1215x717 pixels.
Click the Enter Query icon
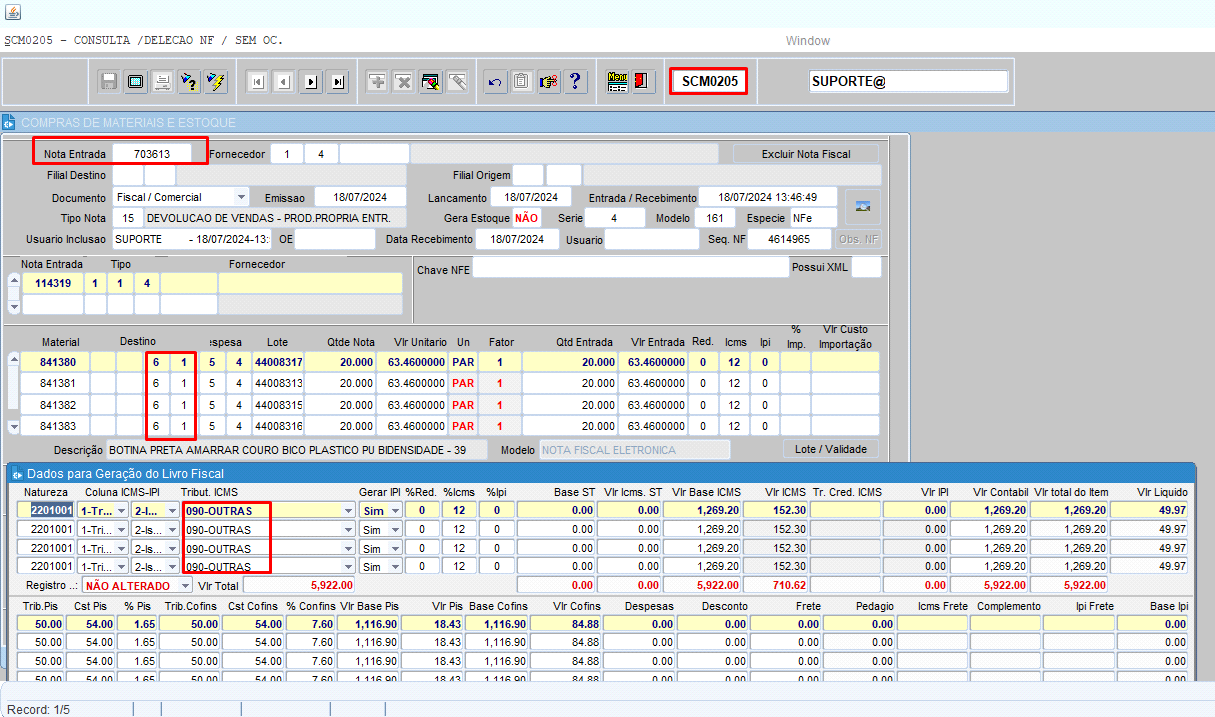pos(188,82)
